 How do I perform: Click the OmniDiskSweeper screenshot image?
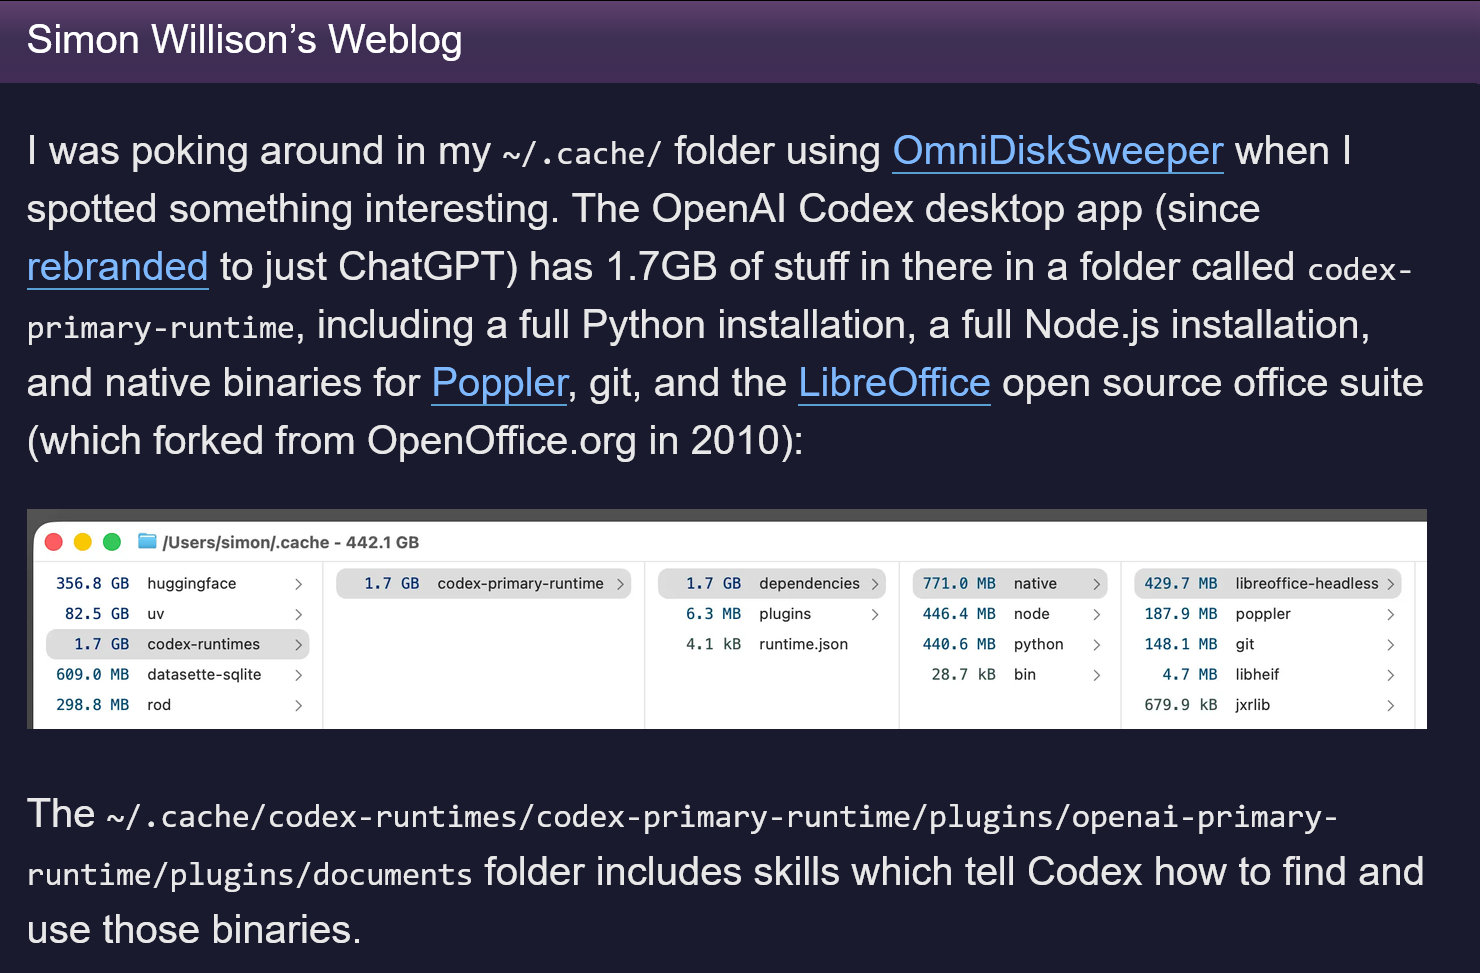click(x=727, y=619)
